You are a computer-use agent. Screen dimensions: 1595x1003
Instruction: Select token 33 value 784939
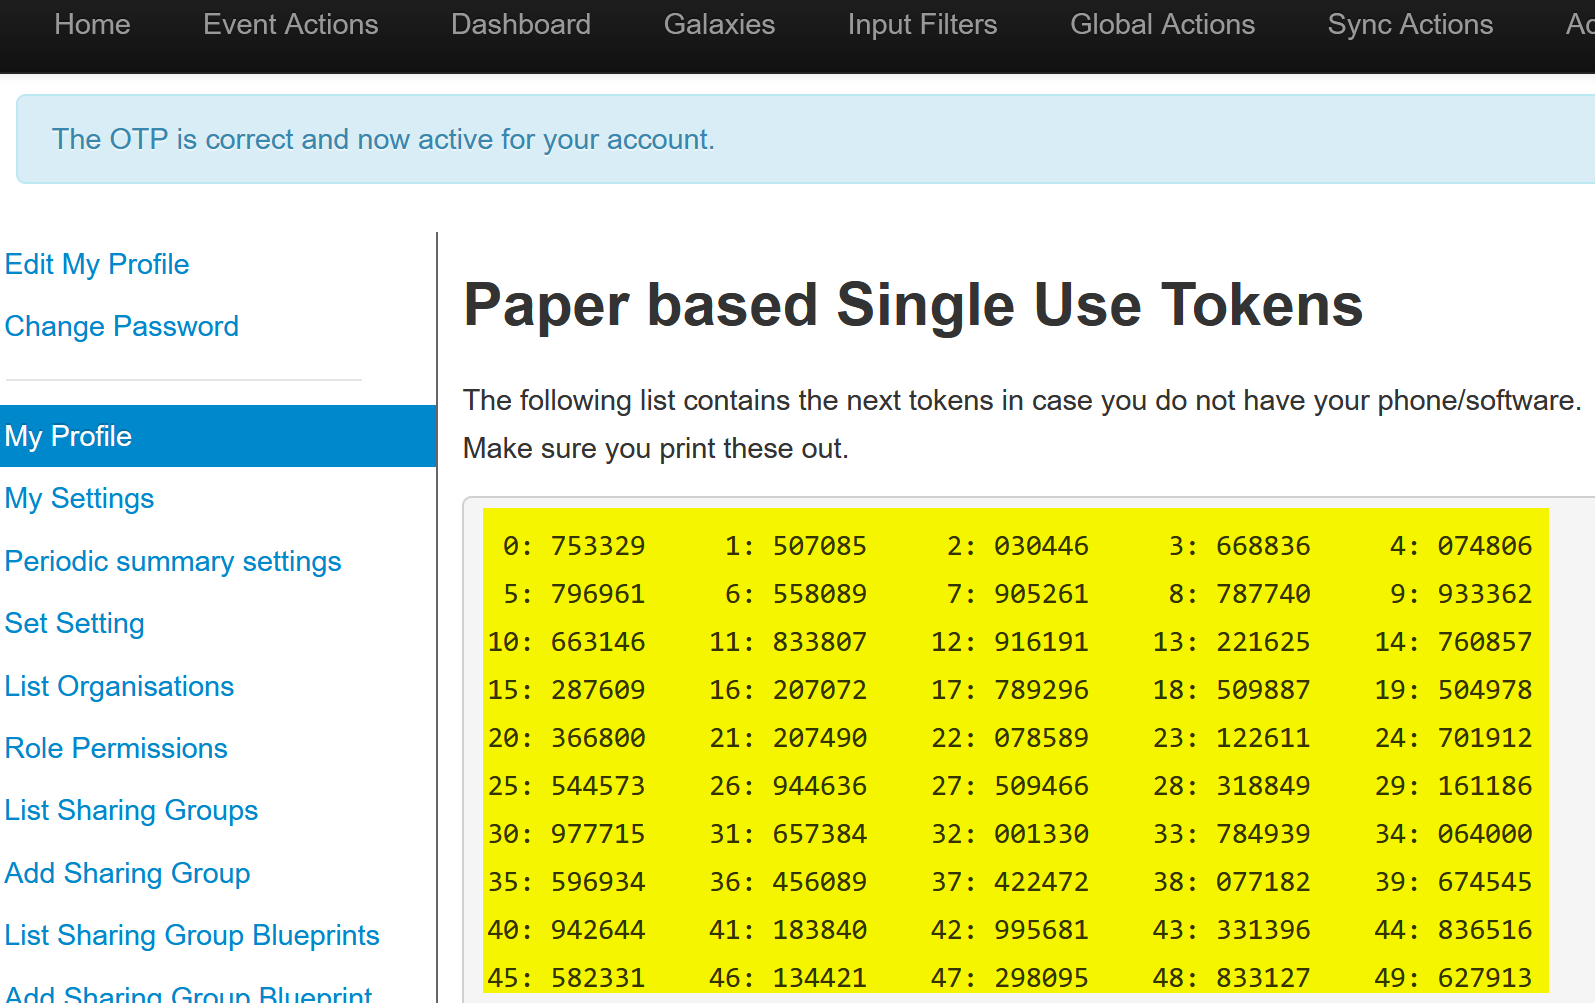(x=1263, y=834)
